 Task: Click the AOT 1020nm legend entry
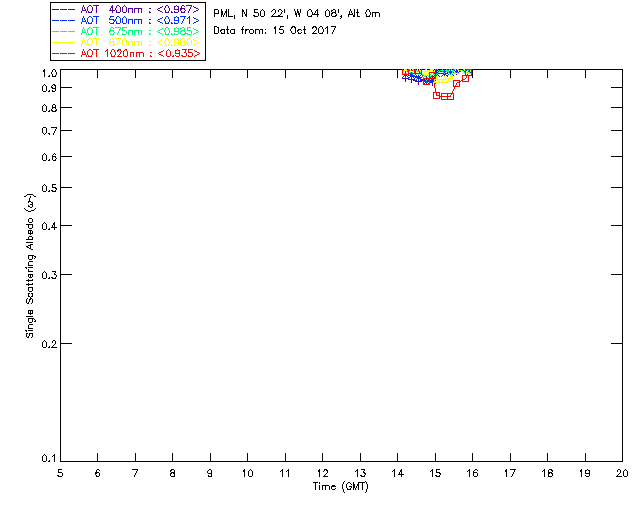(x=126, y=53)
